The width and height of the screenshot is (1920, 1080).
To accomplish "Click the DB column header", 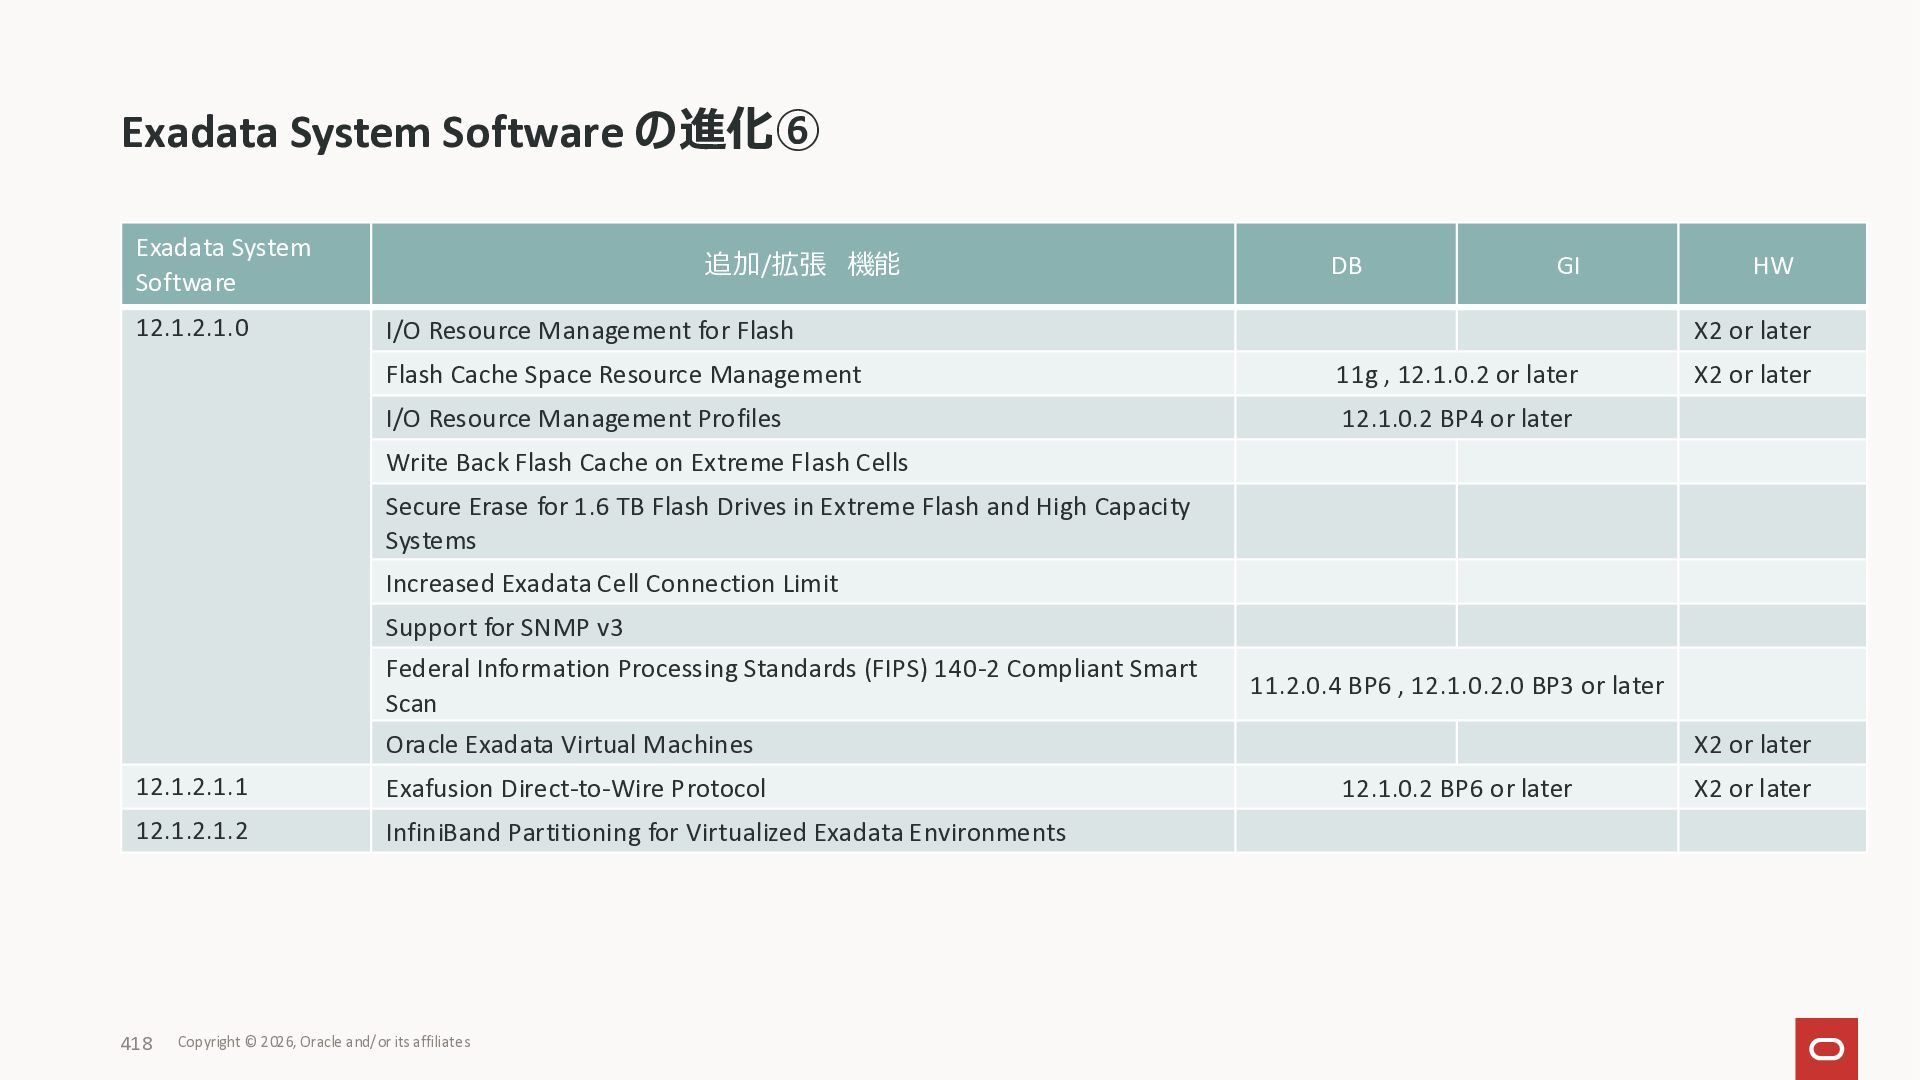I will click(1345, 265).
